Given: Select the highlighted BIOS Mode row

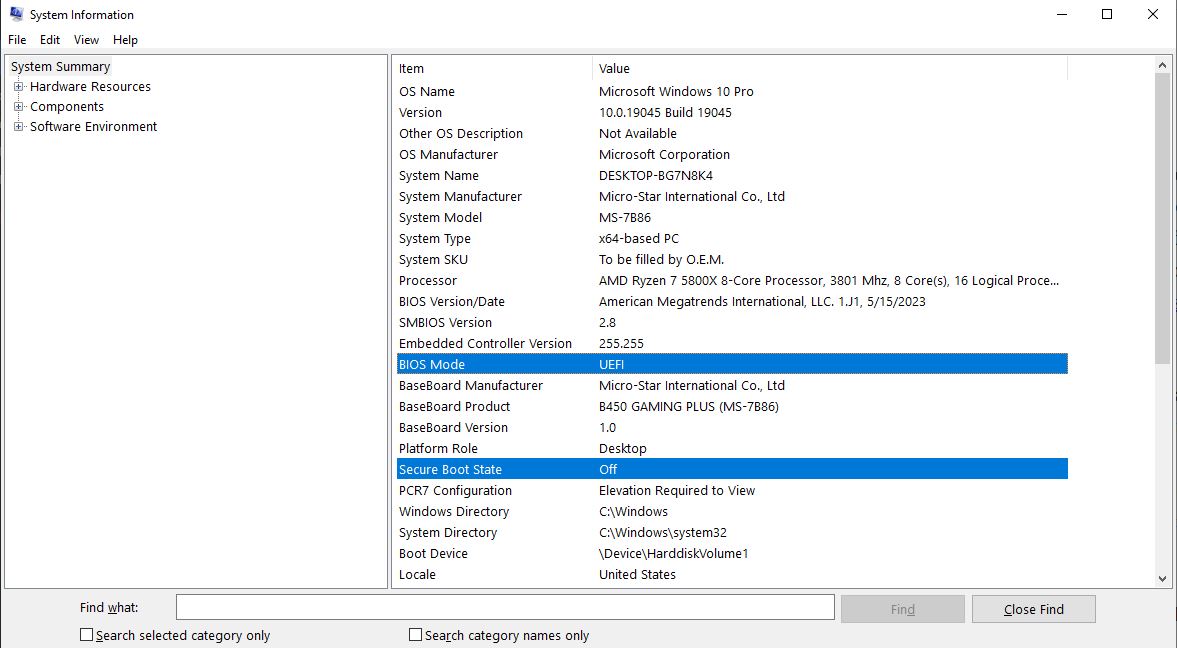Looking at the screenshot, I should point(732,365).
